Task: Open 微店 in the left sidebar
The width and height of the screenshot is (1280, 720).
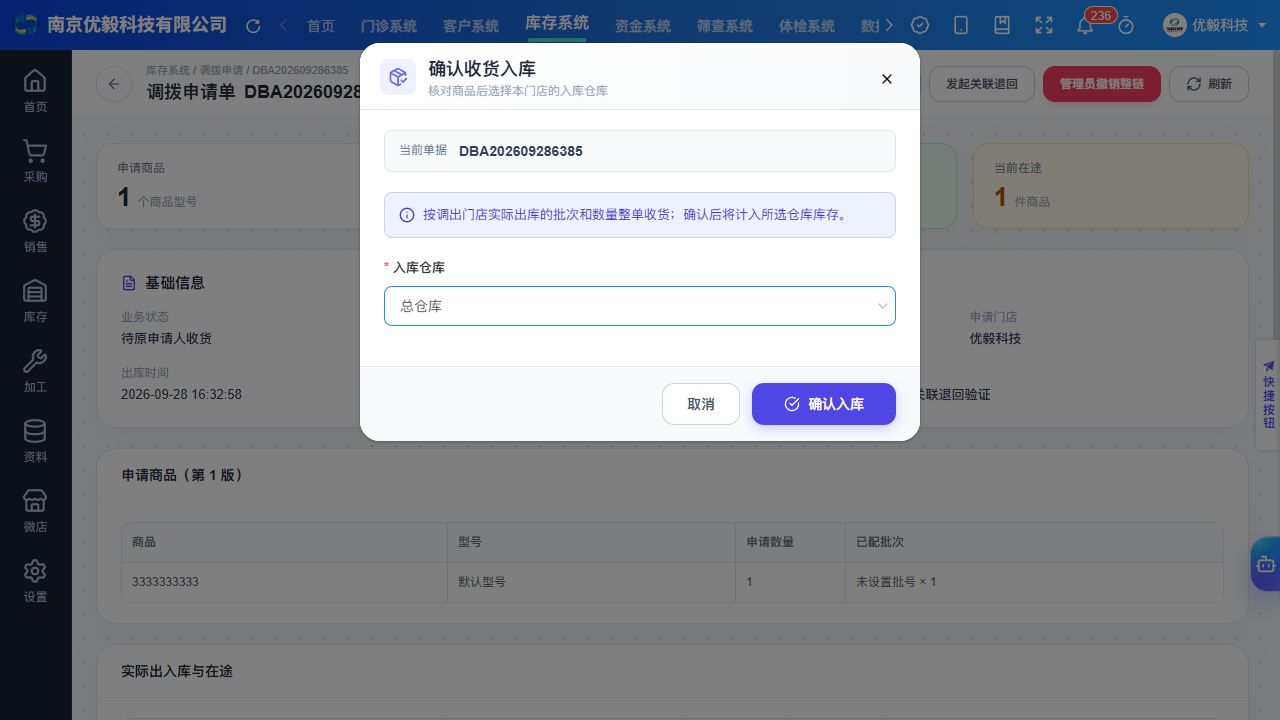Action: (35, 511)
